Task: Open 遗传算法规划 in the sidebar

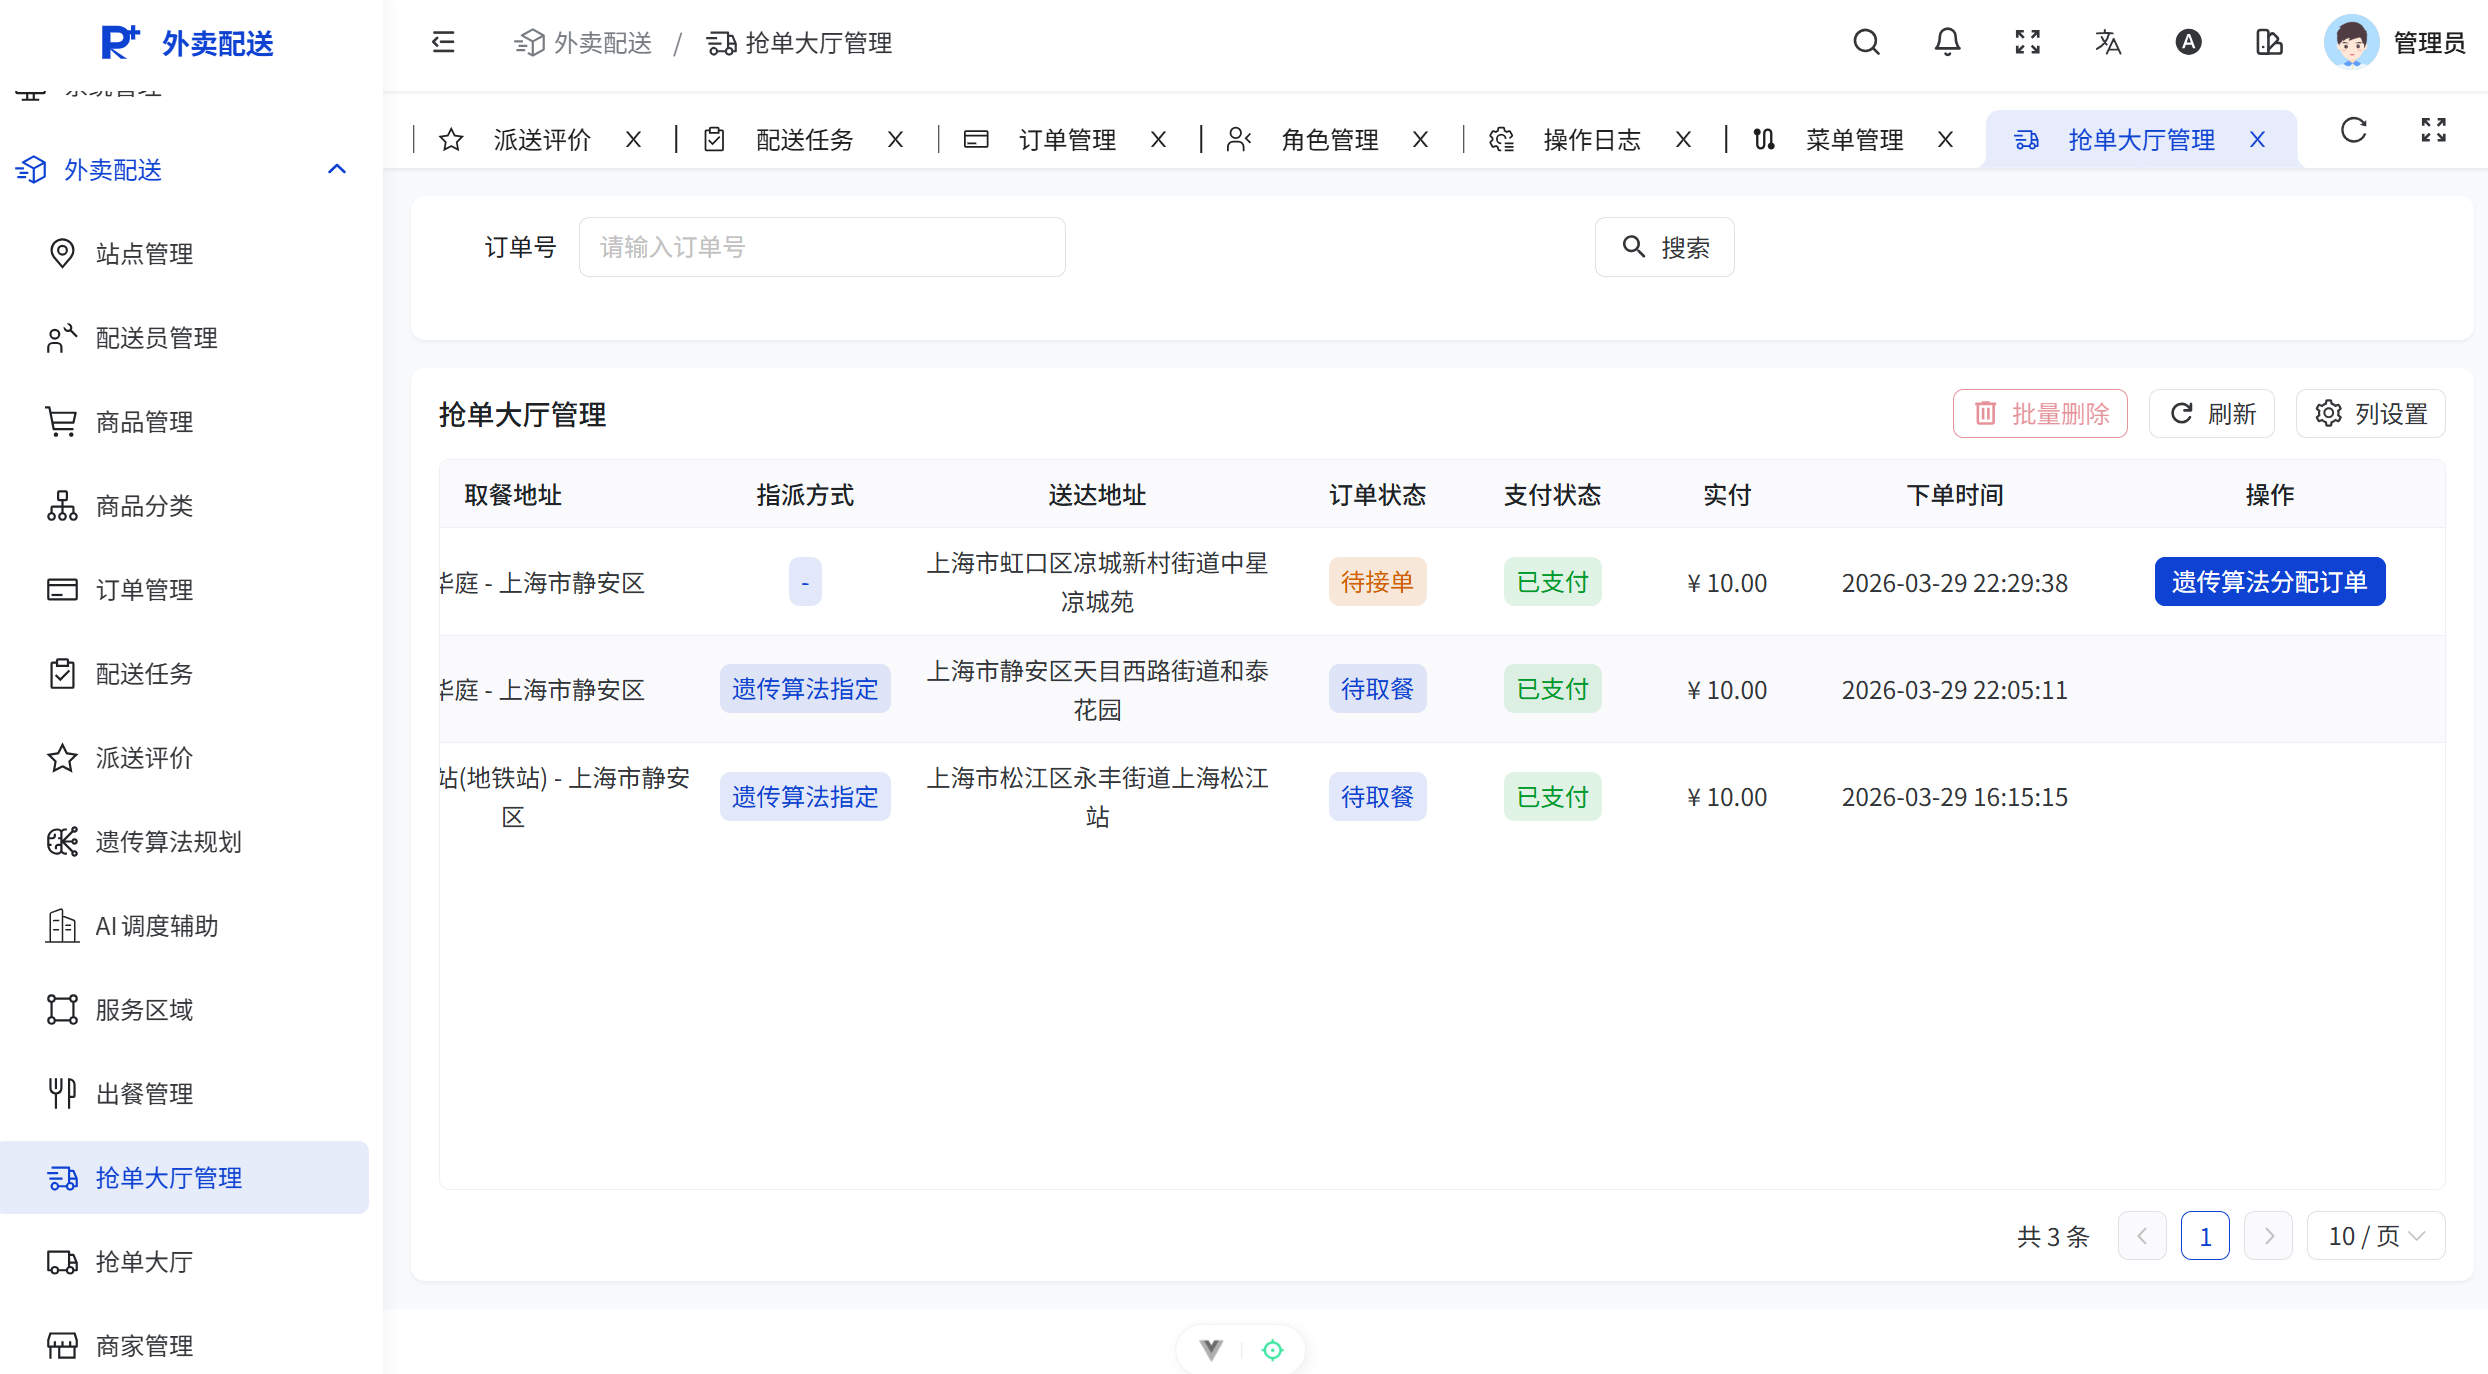Action: 168,842
